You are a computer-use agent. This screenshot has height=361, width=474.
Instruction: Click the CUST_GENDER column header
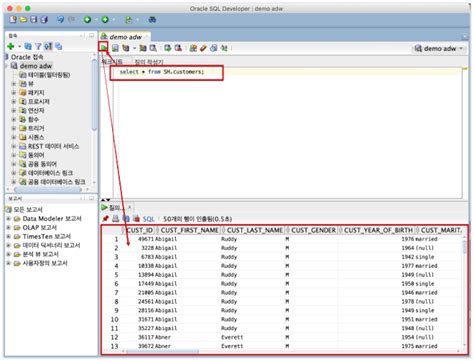[313, 230]
